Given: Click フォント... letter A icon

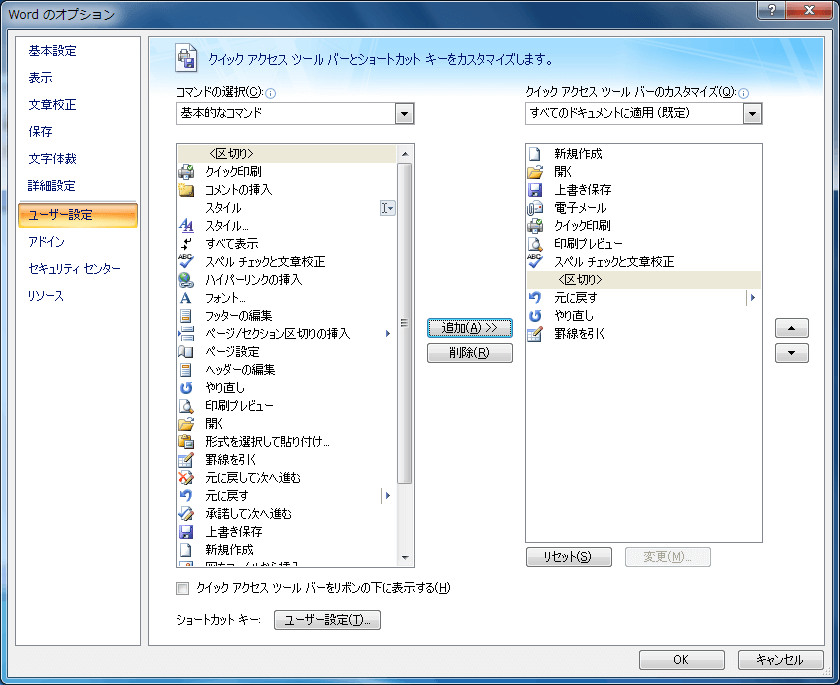Looking at the screenshot, I should click(186, 298).
